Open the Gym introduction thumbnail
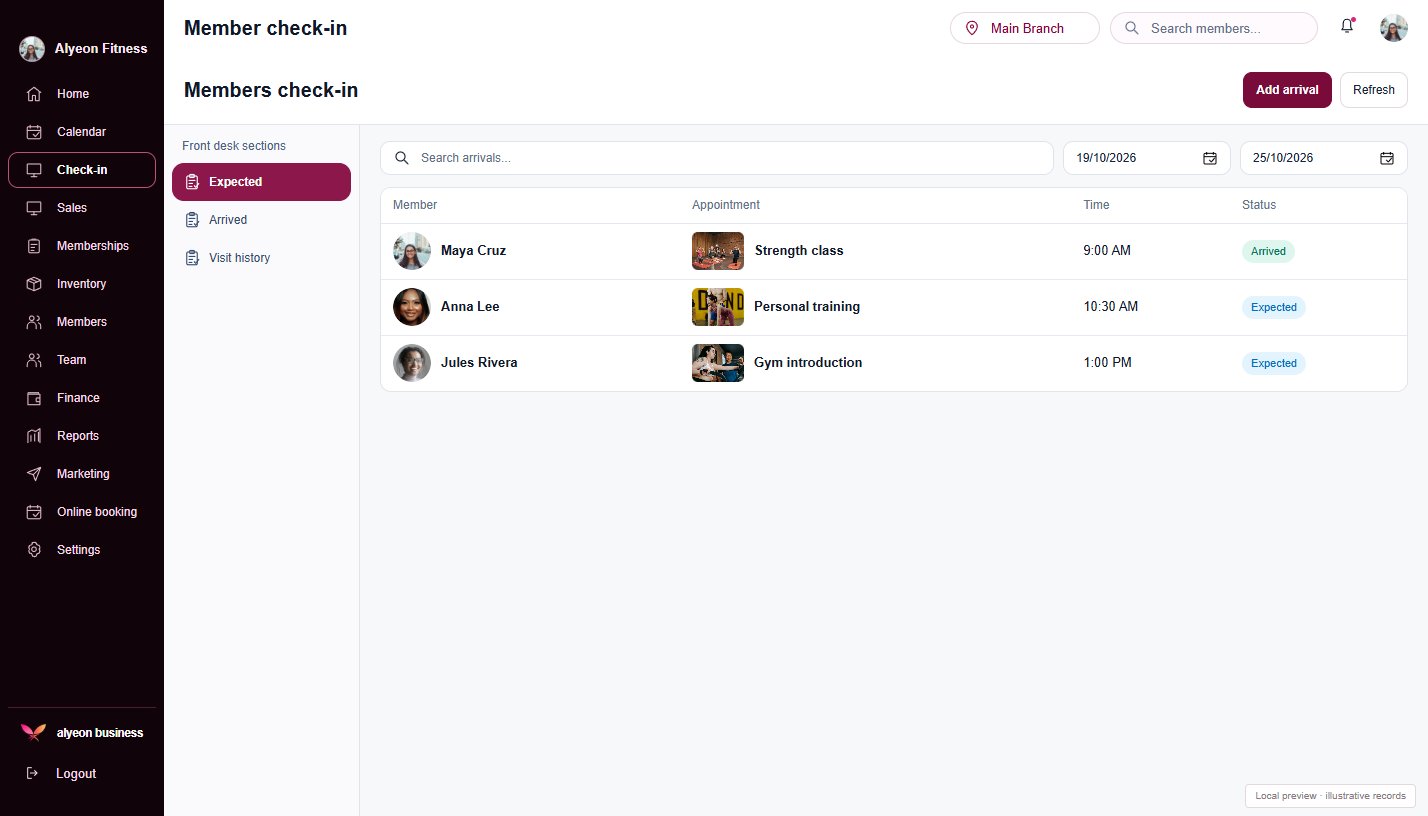The image size is (1428, 816). (x=718, y=363)
